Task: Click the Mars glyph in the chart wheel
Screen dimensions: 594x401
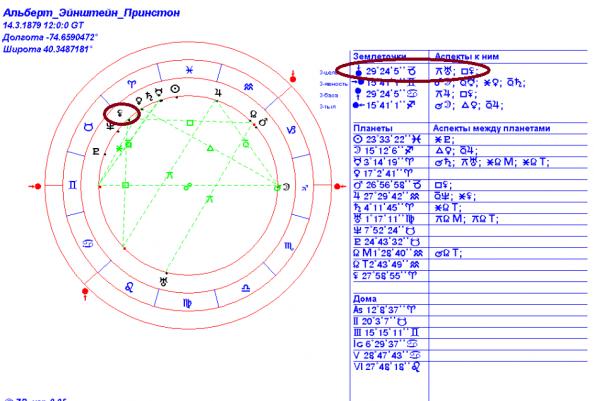Action: (x=263, y=122)
